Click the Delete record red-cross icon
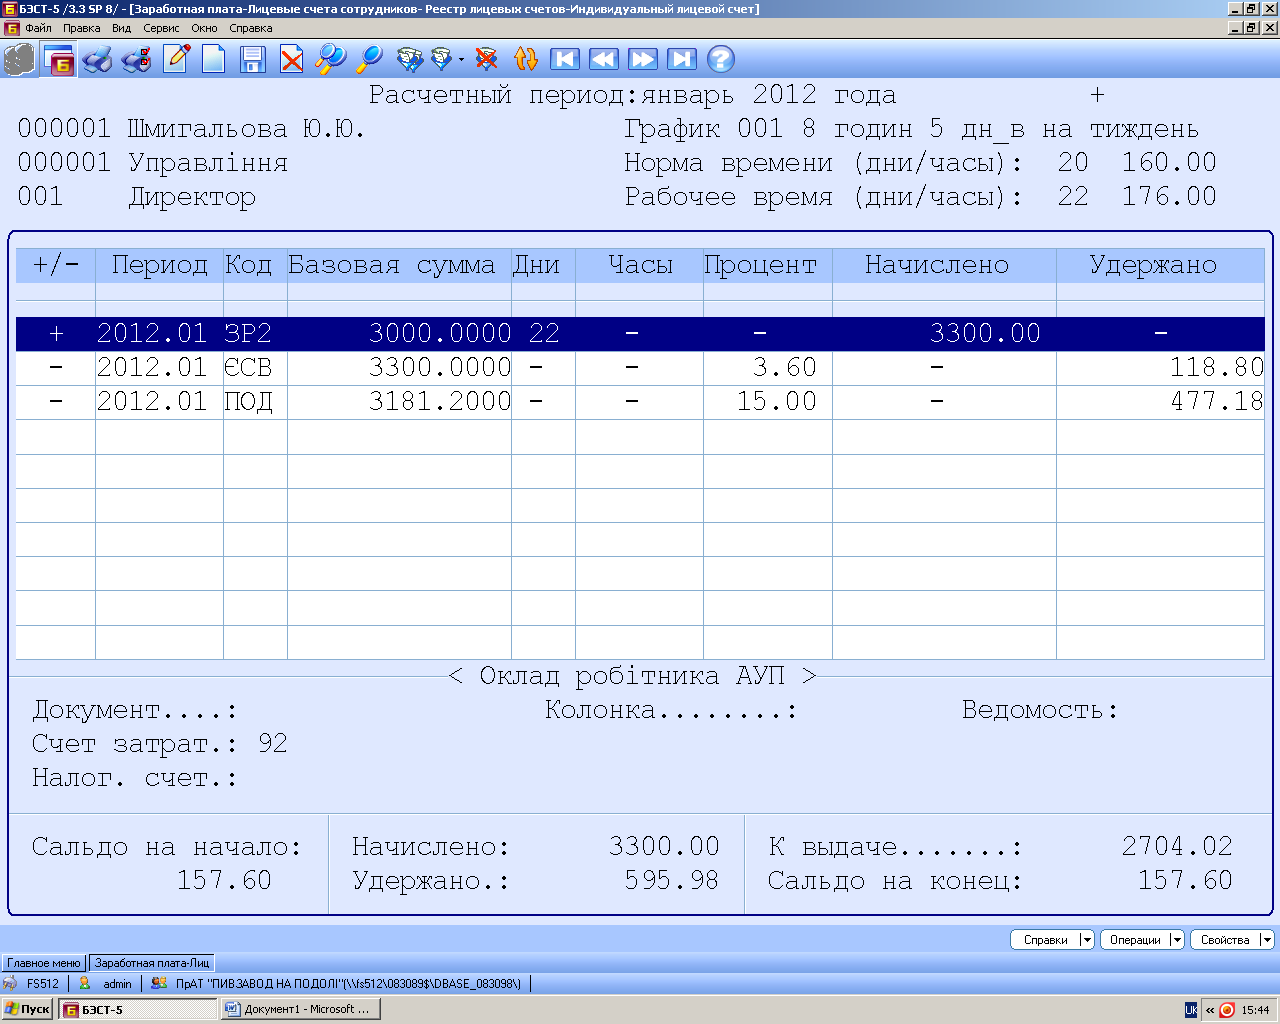The height and width of the screenshot is (1024, 1280). pyautogui.click(x=291, y=60)
